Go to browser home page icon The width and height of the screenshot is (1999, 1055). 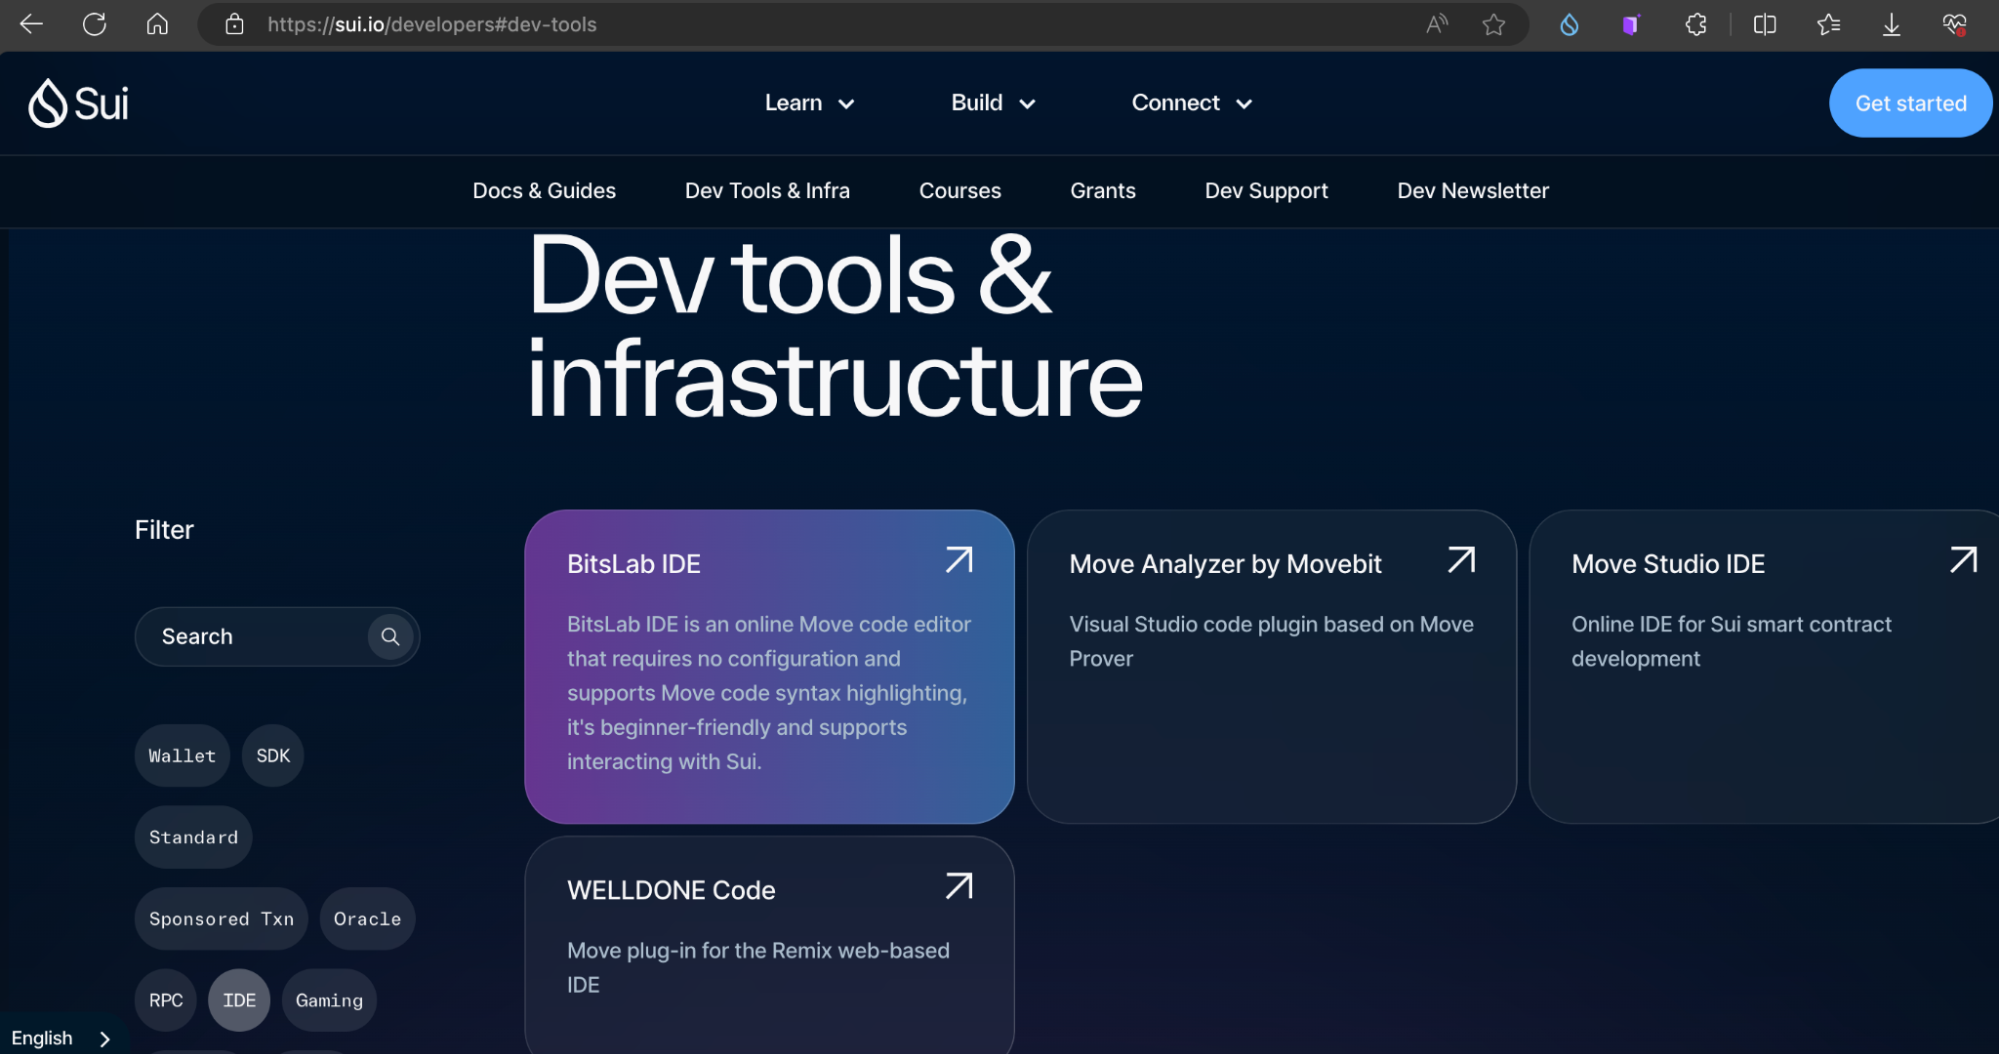[x=157, y=24]
